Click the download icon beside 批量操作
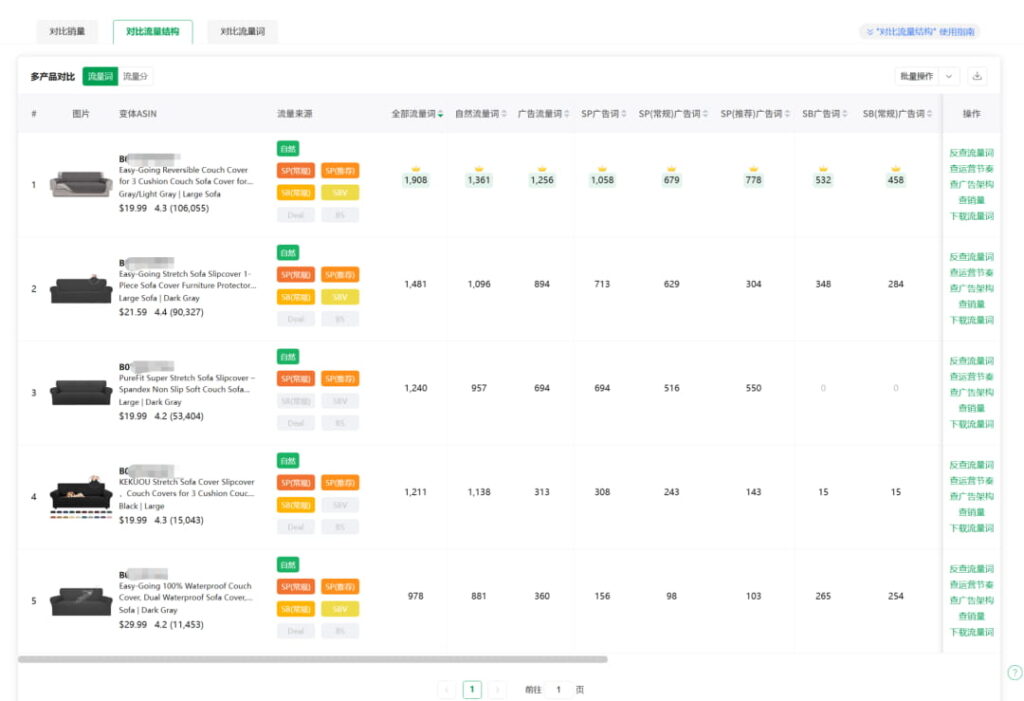Image resolution: width=1024 pixels, height=701 pixels. pos(977,76)
